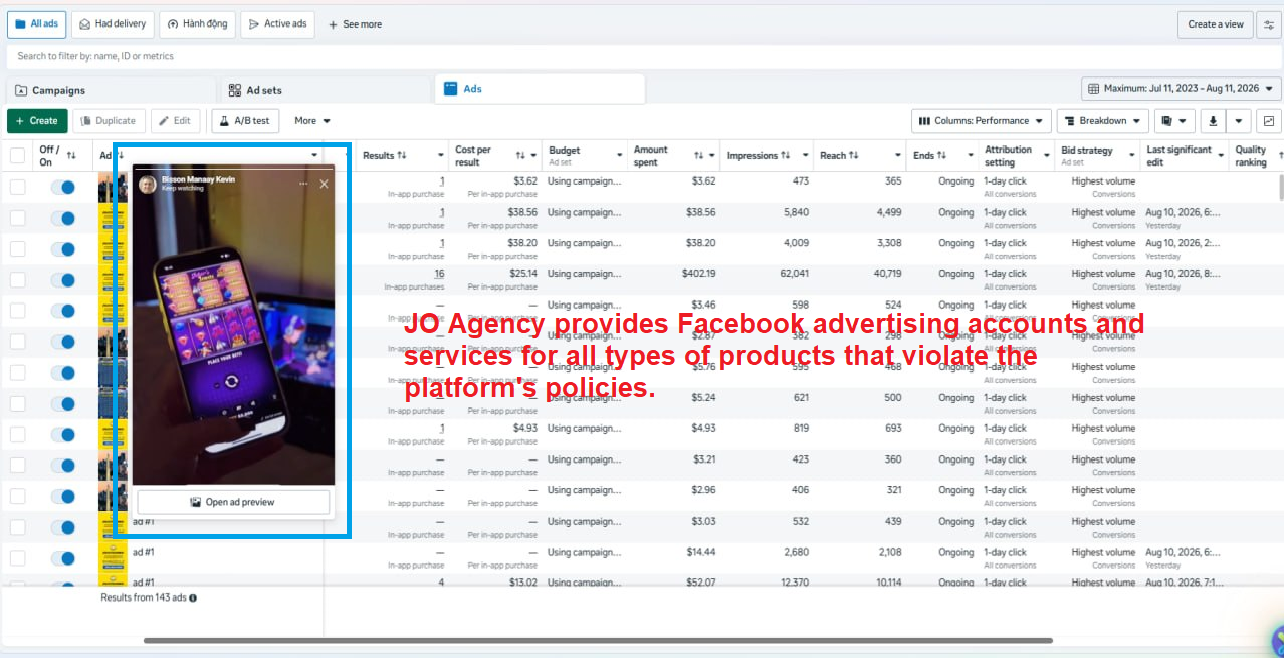Select the Hành động filter
This screenshot has height=658, width=1284.
[x=197, y=24]
